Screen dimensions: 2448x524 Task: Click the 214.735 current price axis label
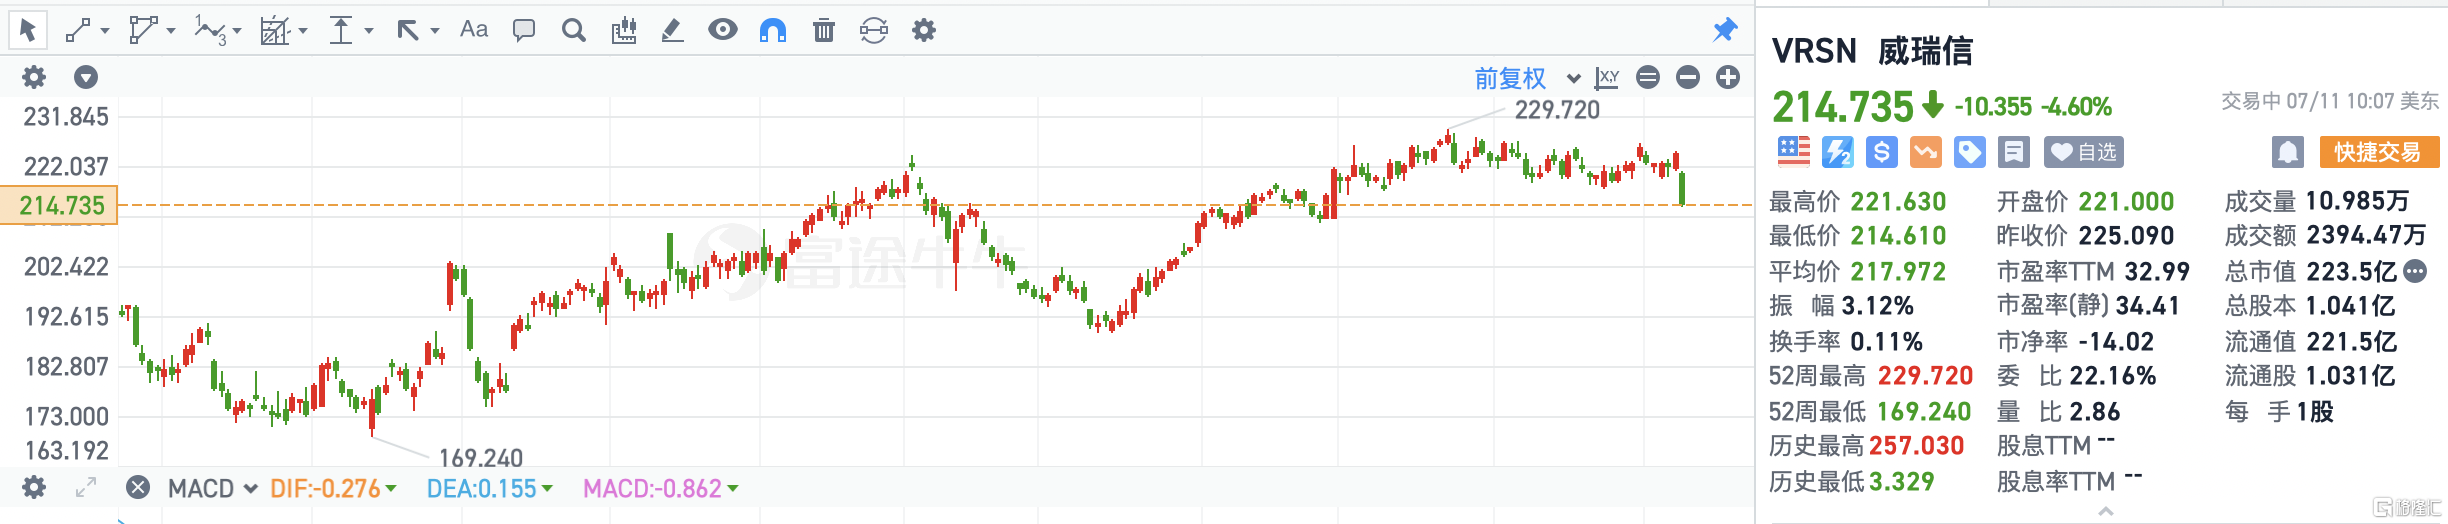60,205
